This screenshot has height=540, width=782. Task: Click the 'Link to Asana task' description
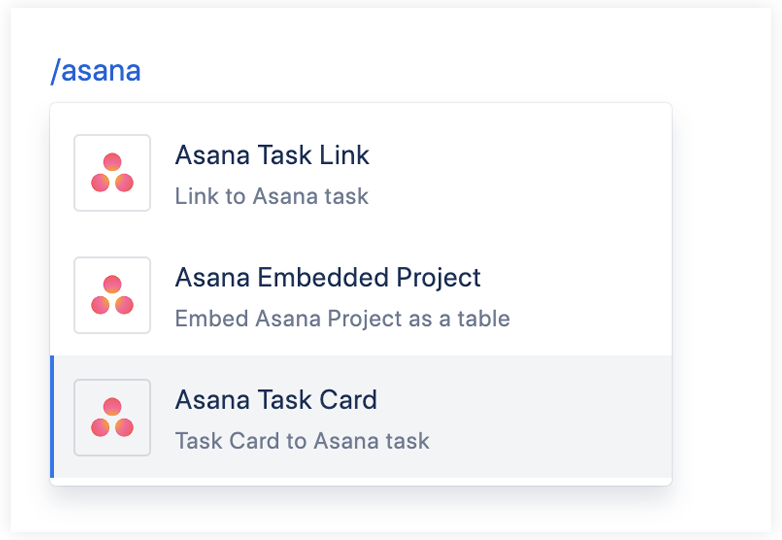(x=271, y=196)
